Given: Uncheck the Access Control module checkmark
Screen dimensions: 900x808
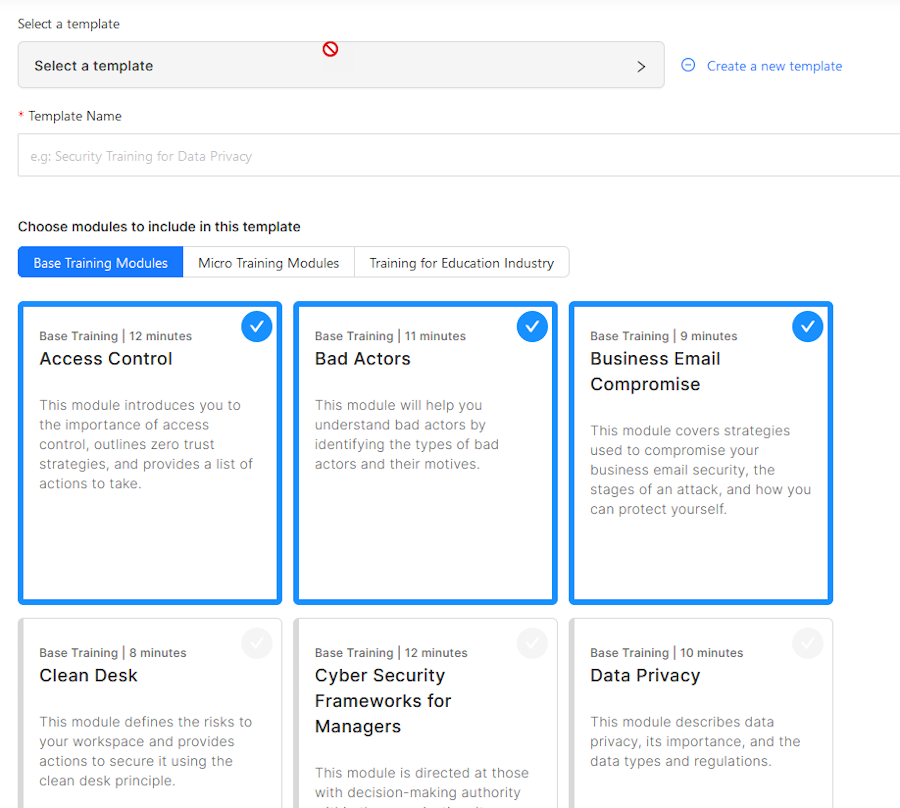Looking at the screenshot, I should 257,327.
